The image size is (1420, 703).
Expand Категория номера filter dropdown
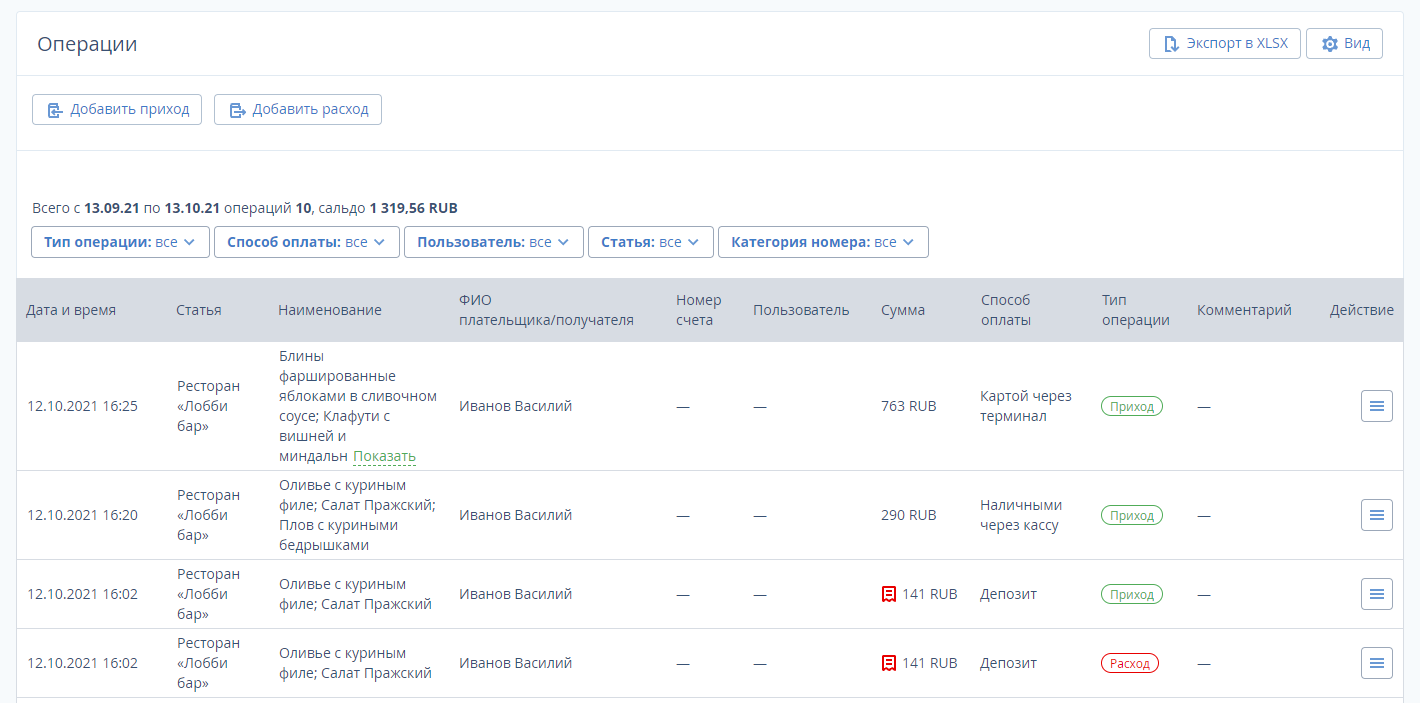click(x=823, y=242)
